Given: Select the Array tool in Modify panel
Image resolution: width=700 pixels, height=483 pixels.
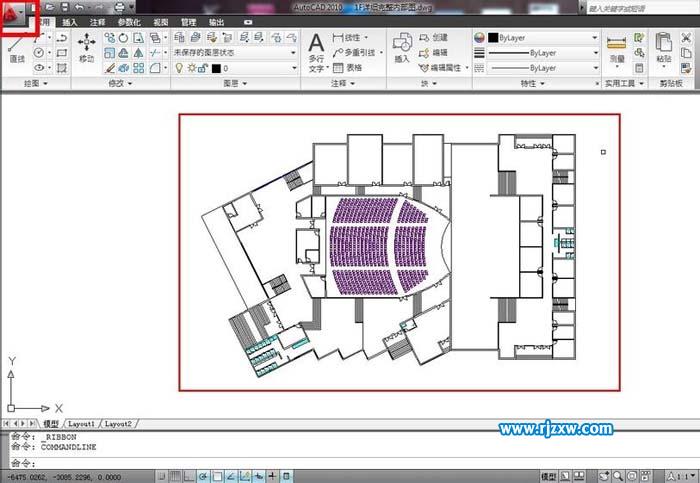Looking at the screenshot, I should 138,68.
